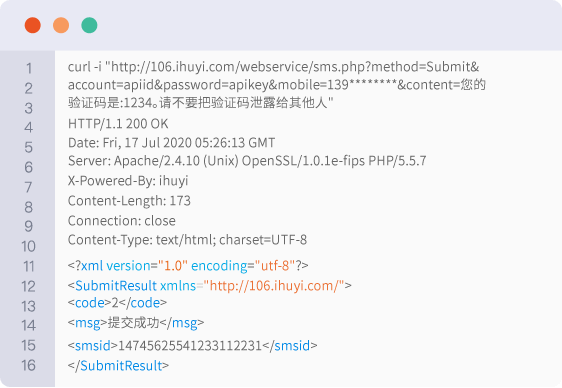Click the curl command URL text
562x388 pixels.
click(295, 67)
